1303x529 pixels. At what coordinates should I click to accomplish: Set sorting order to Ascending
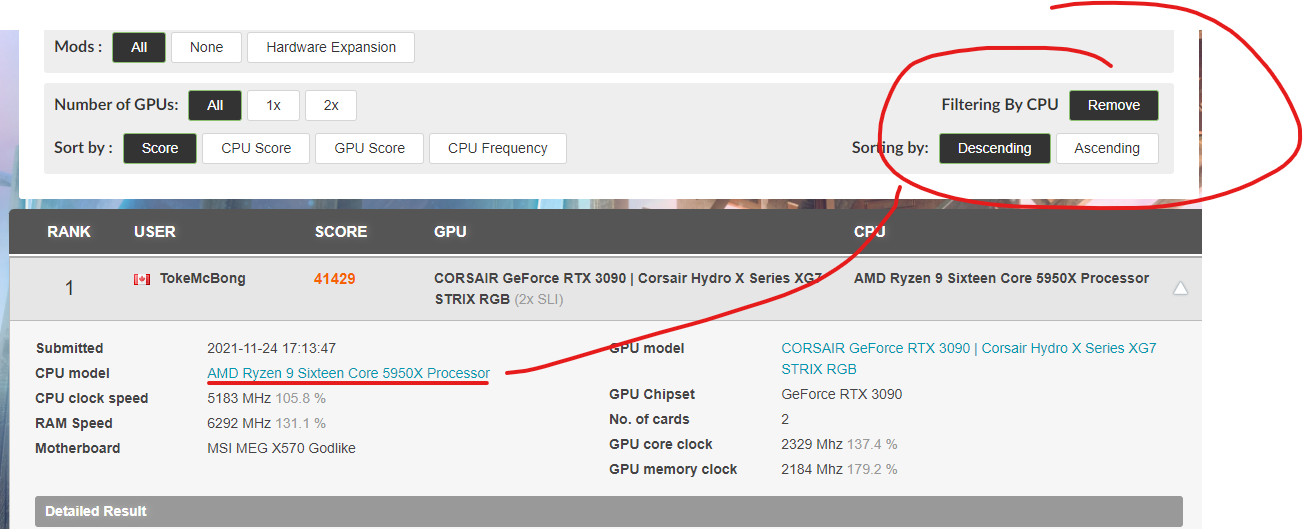[x=1107, y=148]
